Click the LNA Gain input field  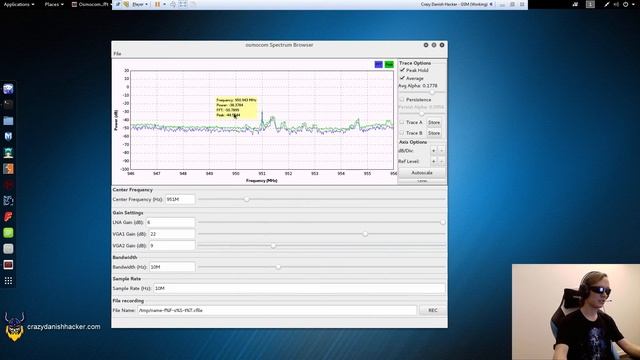point(170,222)
